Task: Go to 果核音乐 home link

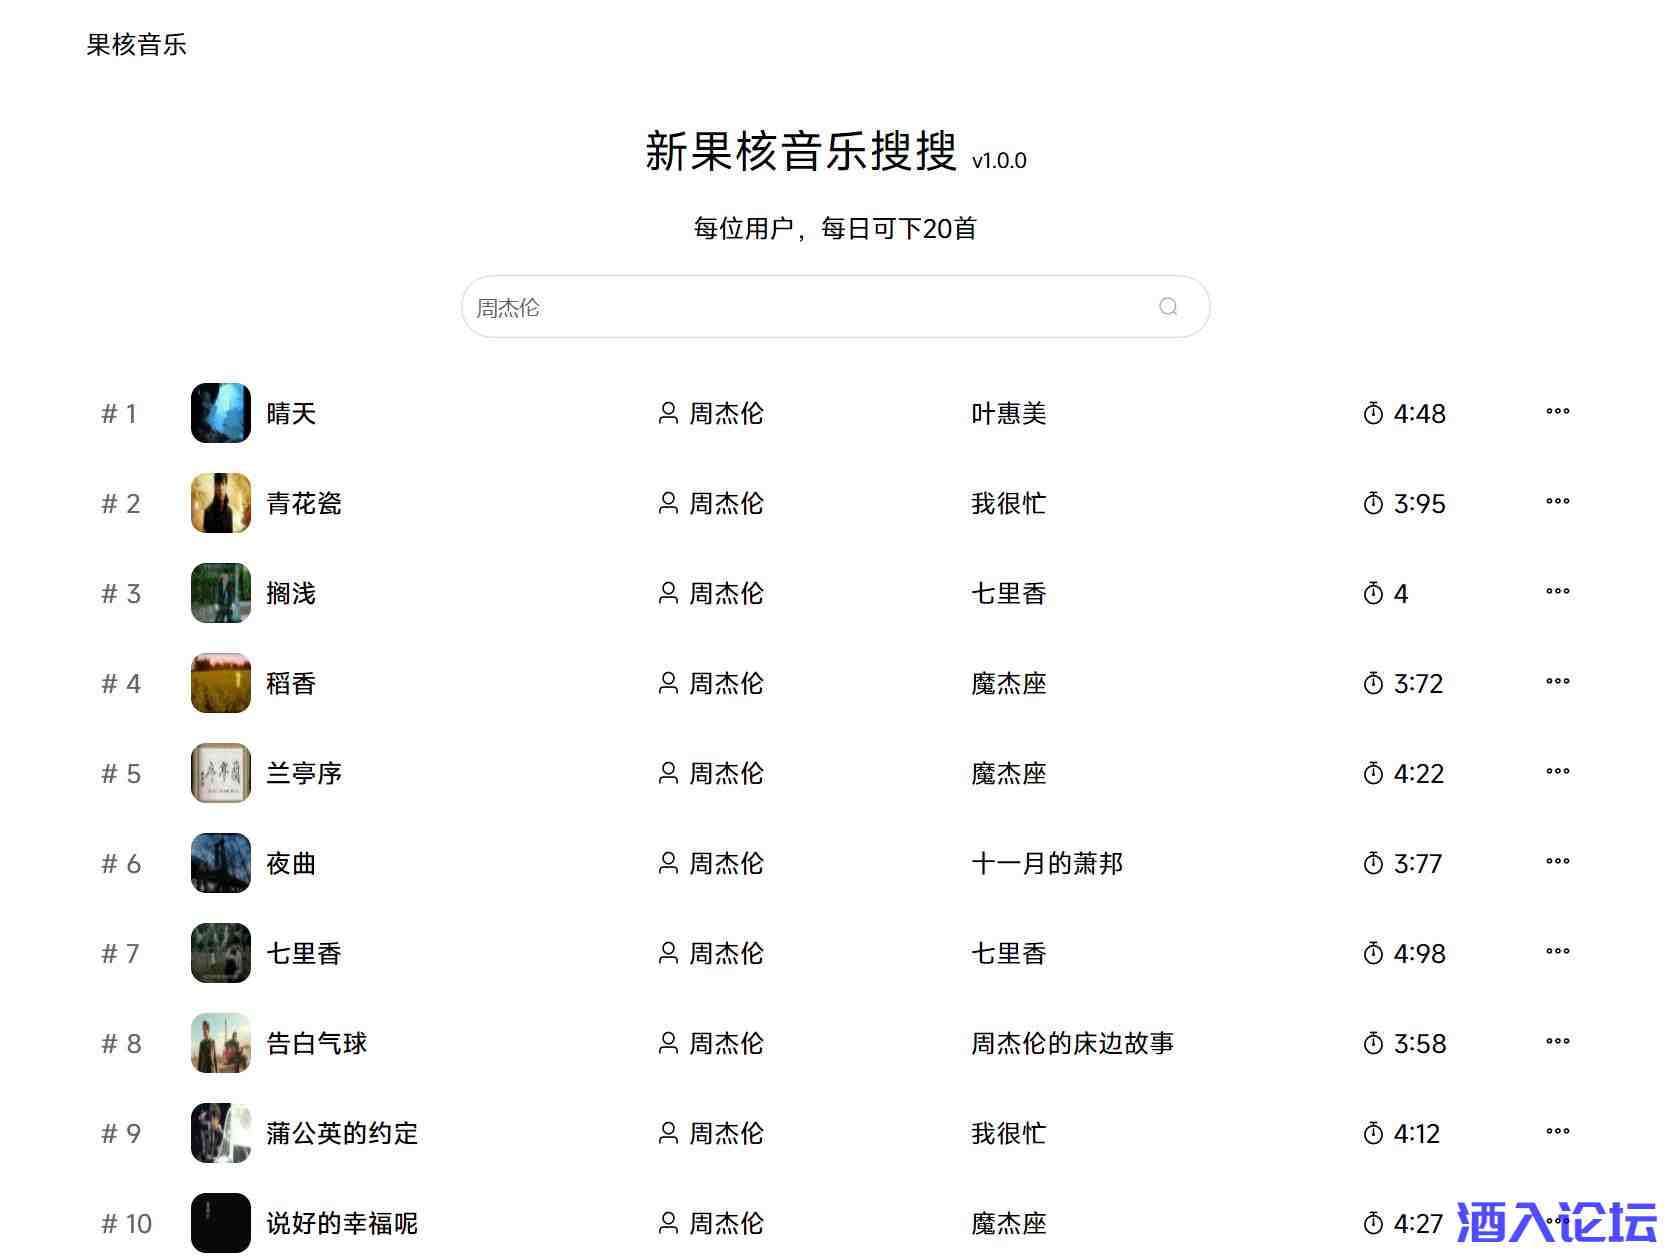Action: [136, 45]
